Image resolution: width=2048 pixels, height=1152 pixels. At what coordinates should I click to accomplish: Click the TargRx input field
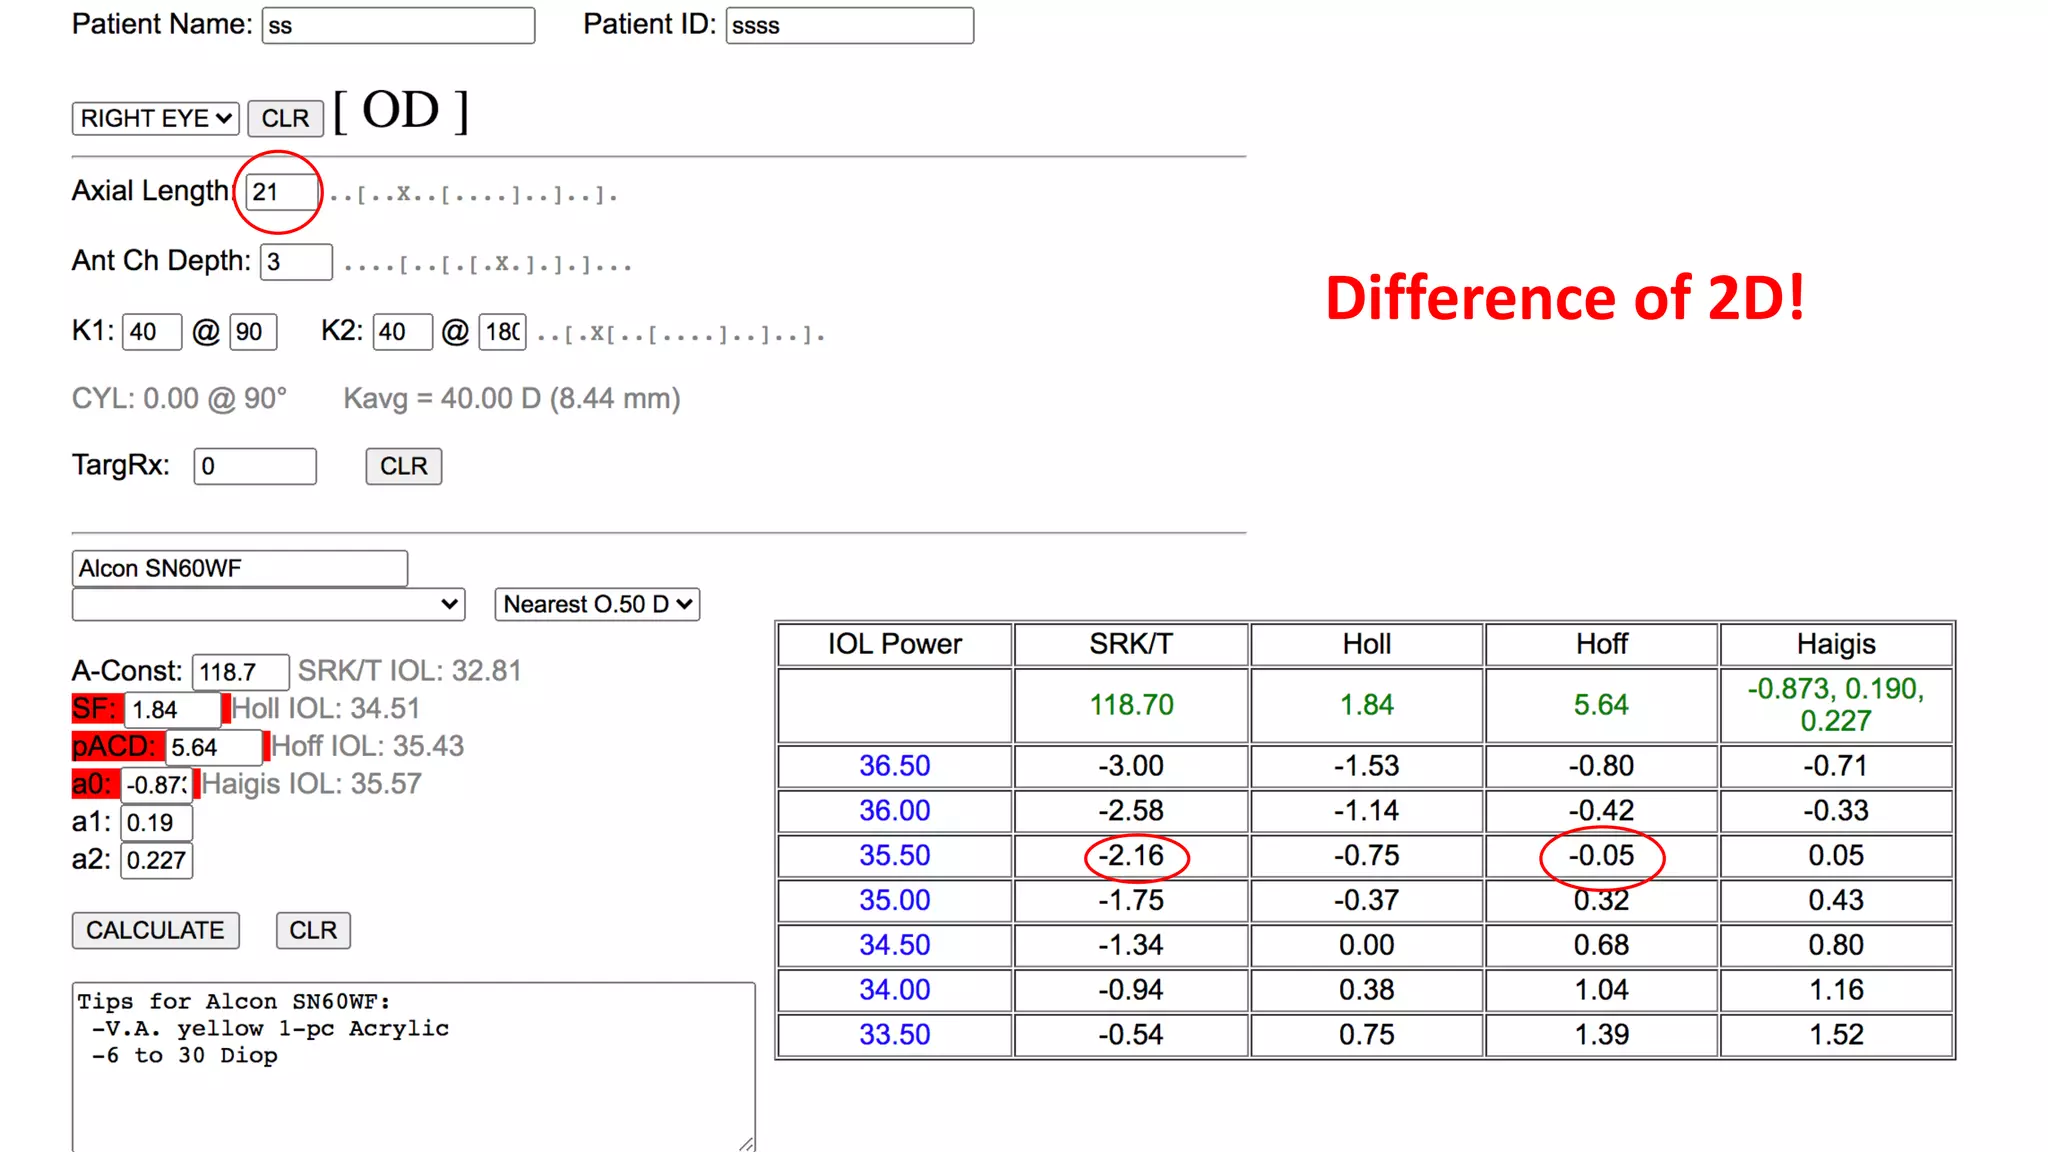pos(254,466)
